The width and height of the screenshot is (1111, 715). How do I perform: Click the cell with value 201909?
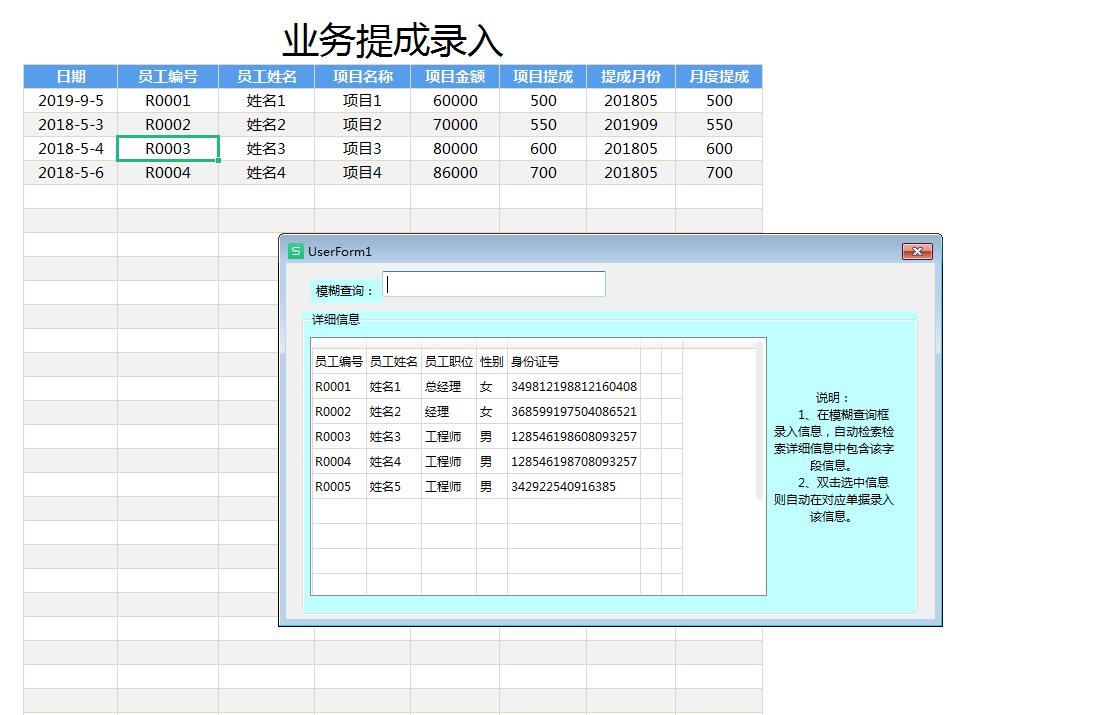click(x=629, y=124)
